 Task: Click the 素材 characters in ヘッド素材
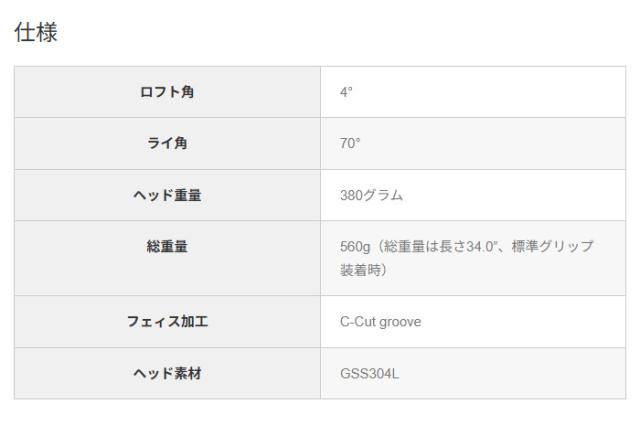point(188,373)
